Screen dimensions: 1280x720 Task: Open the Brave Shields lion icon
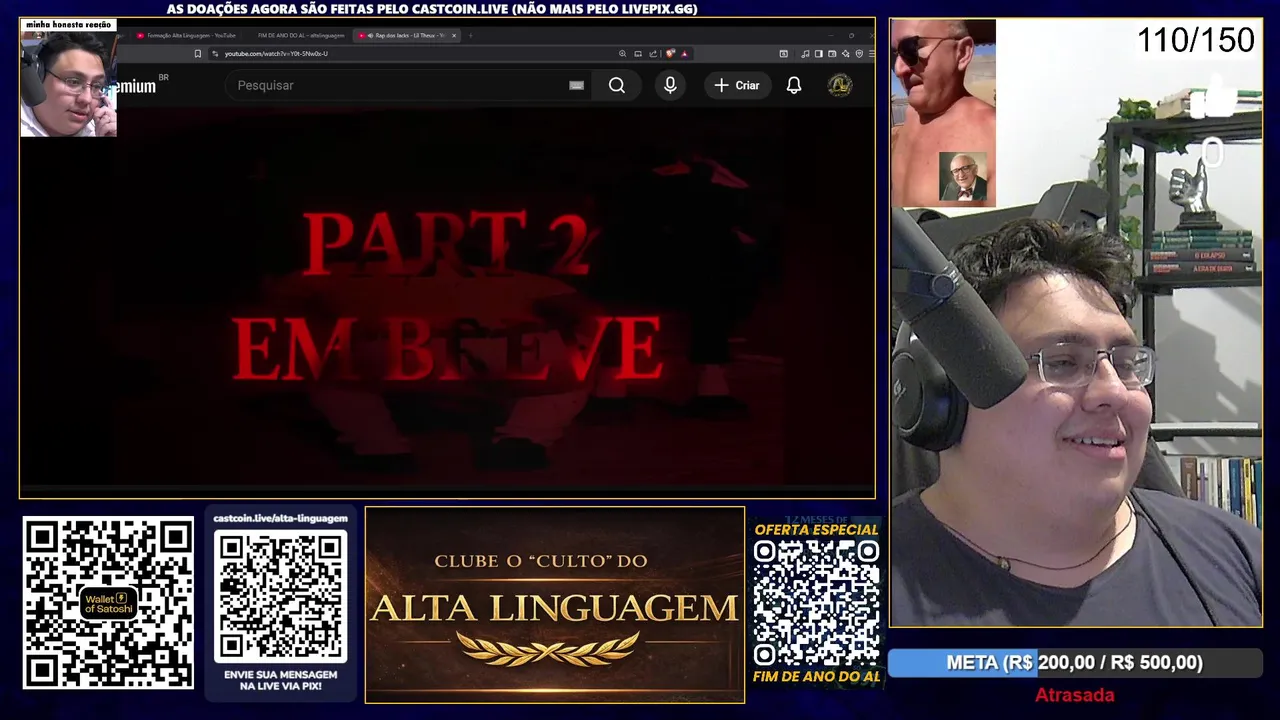click(670, 53)
